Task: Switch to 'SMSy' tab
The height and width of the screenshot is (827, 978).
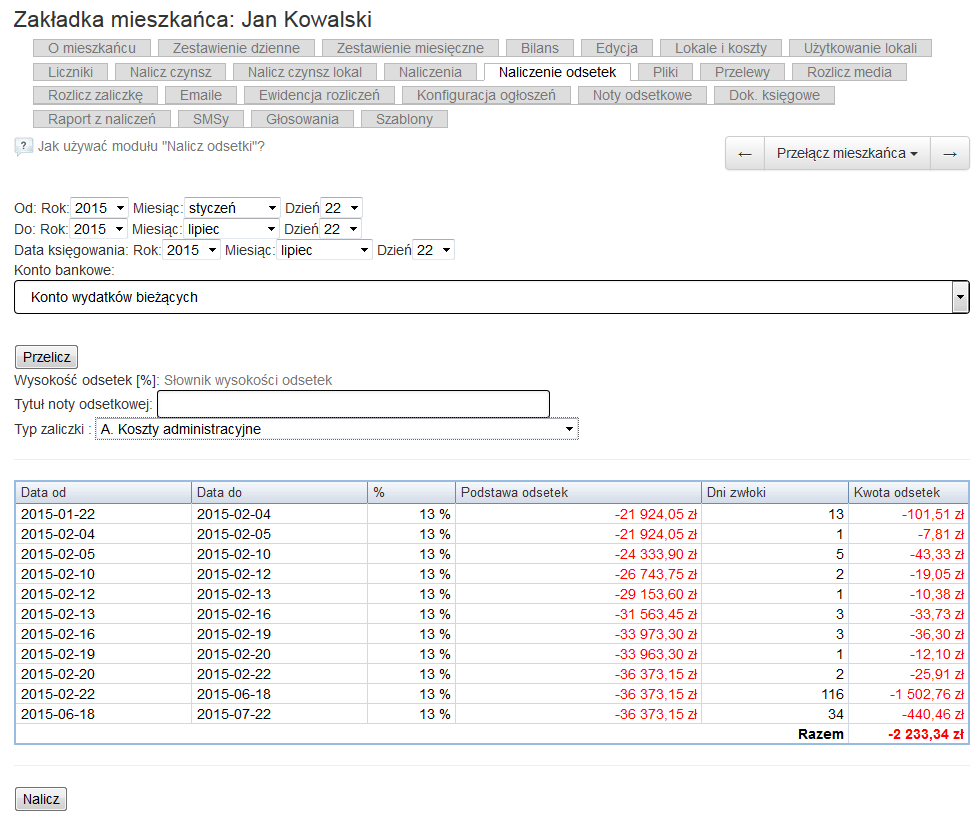Action: click(211, 119)
